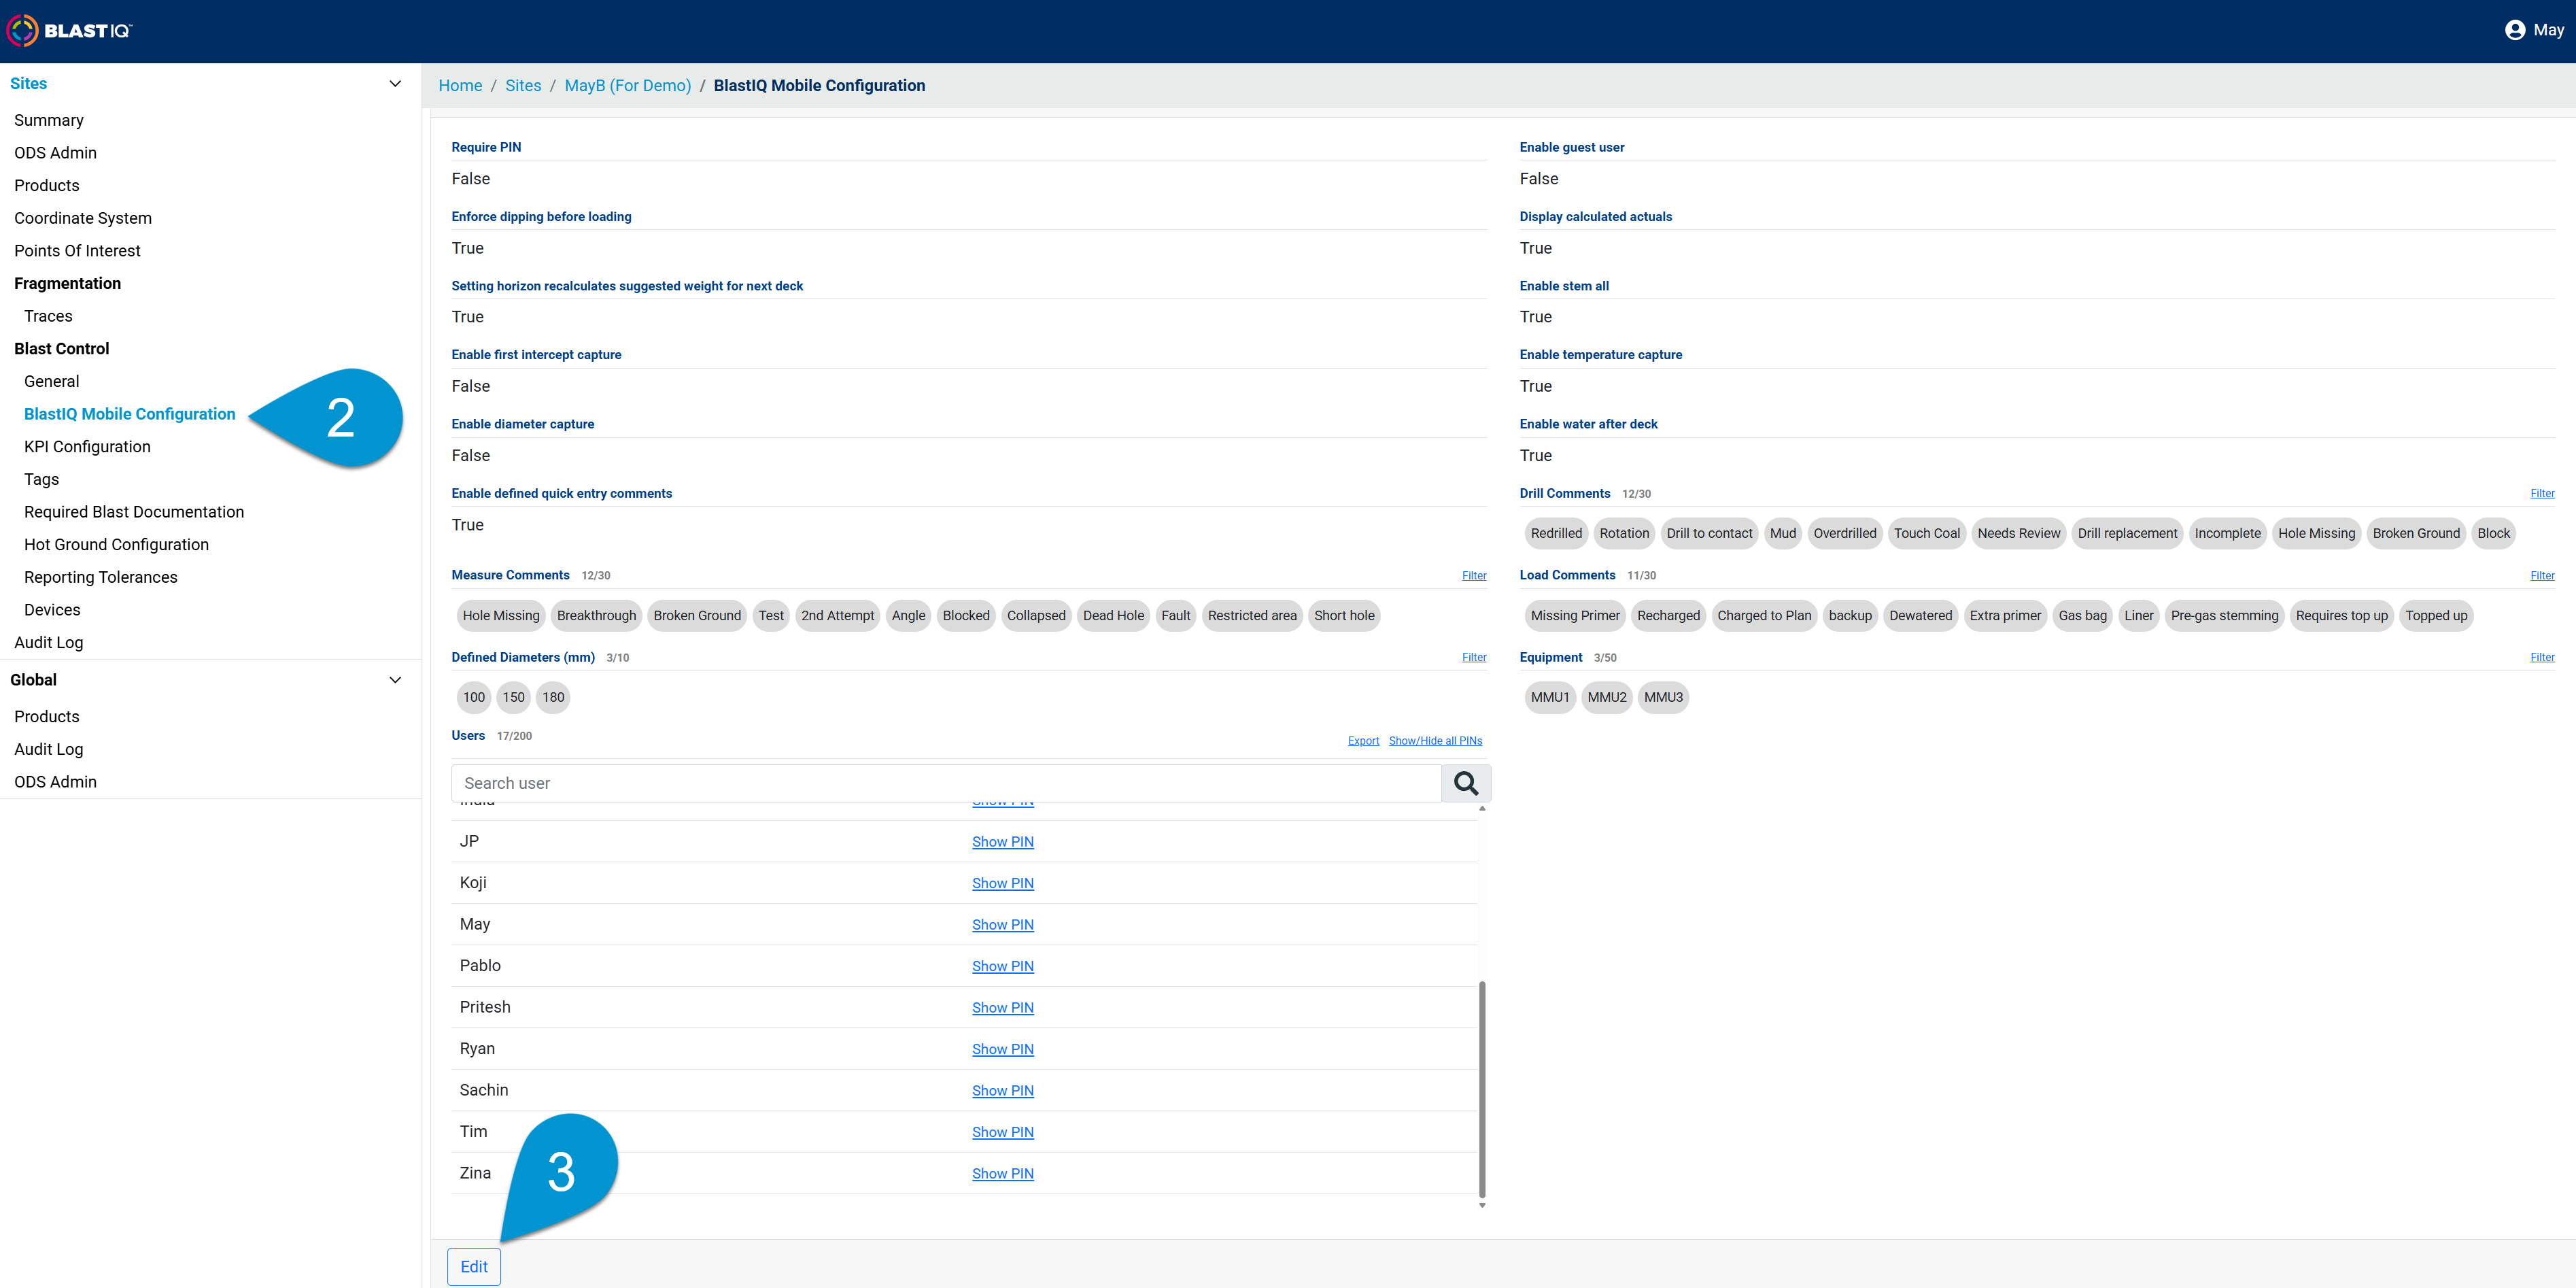Show PIN for Zina
The height and width of the screenshot is (1288, 2576).
point(1003,1174)
